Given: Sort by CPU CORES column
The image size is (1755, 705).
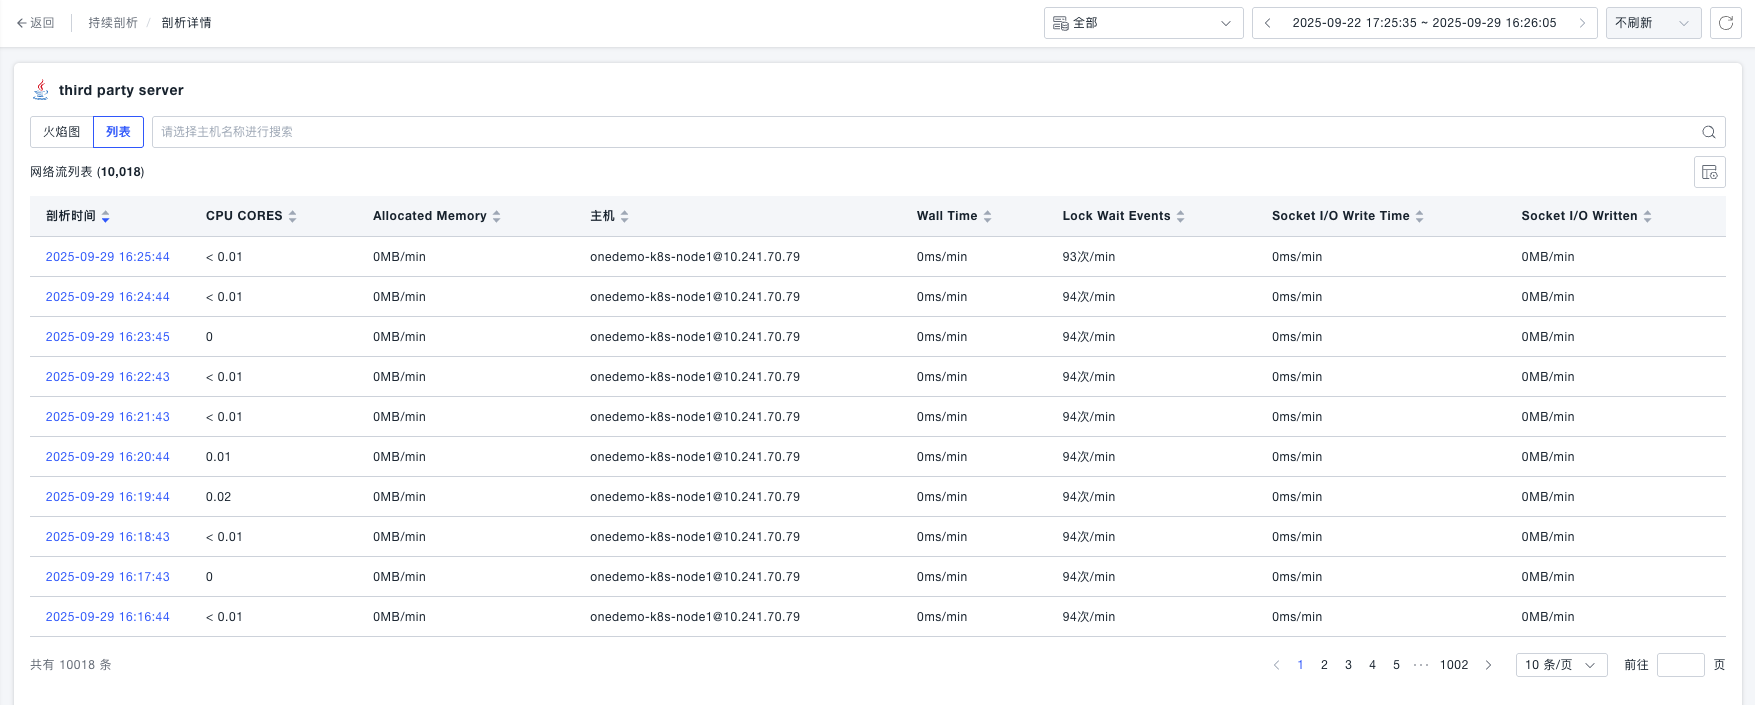Looking at the screenshot, I should (292, 216).
